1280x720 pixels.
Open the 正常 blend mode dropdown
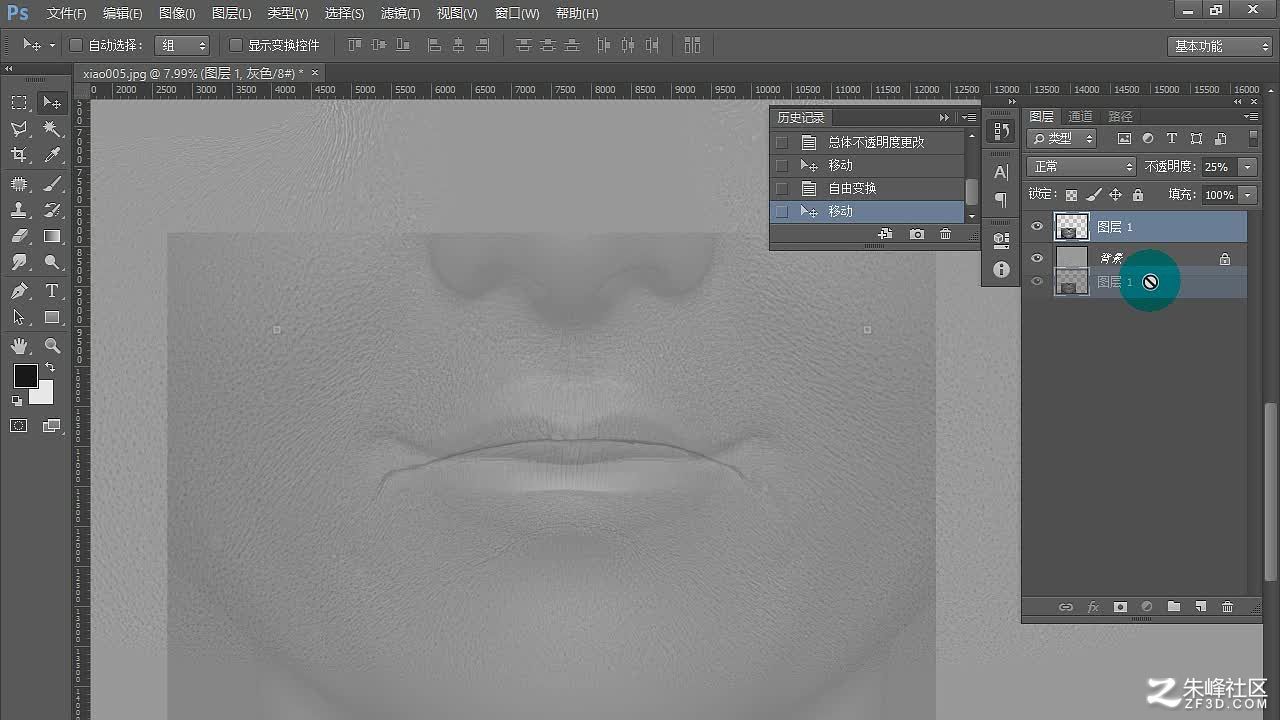pos(1082,167)
